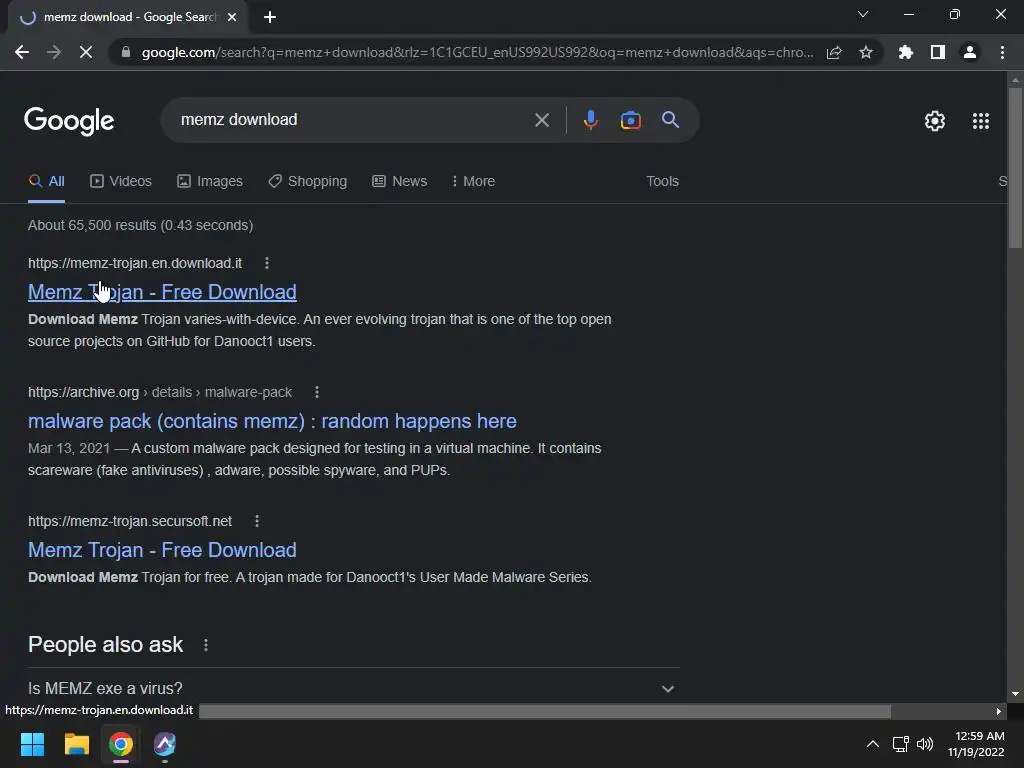Switch to Images results

point(210,182)
